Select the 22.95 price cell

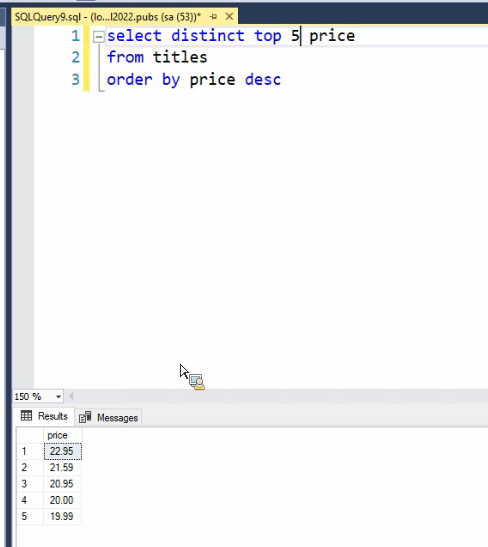click(63, 451)
